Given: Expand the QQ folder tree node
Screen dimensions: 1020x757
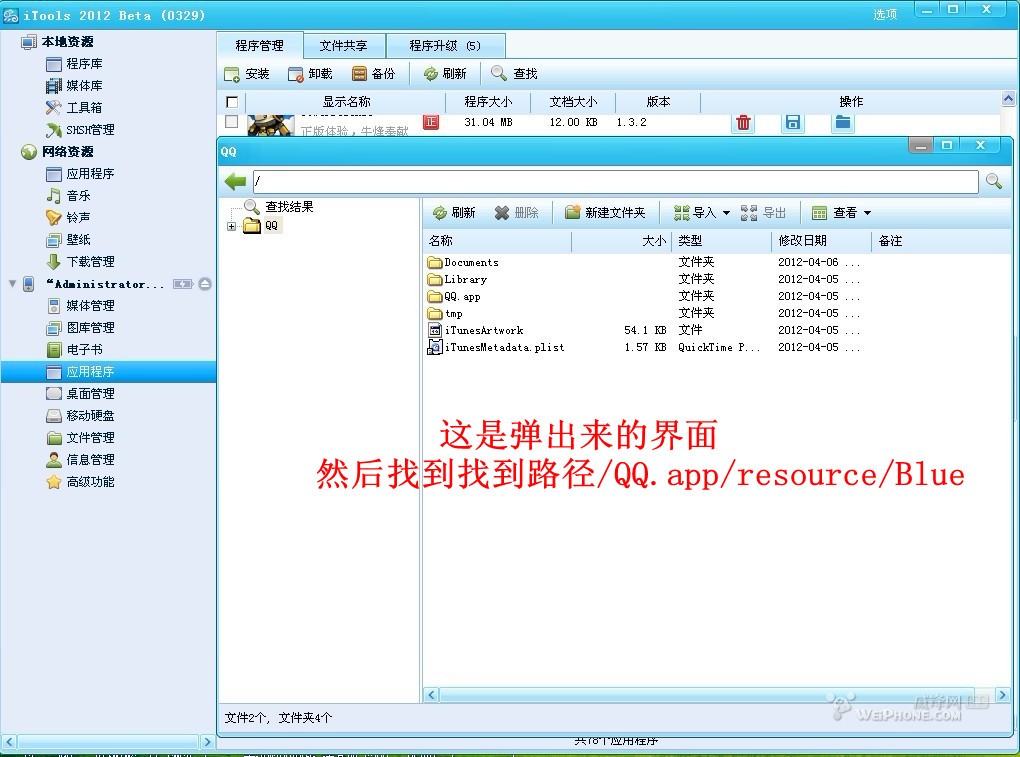Looking at the screenshot, I should click(232, 226).
